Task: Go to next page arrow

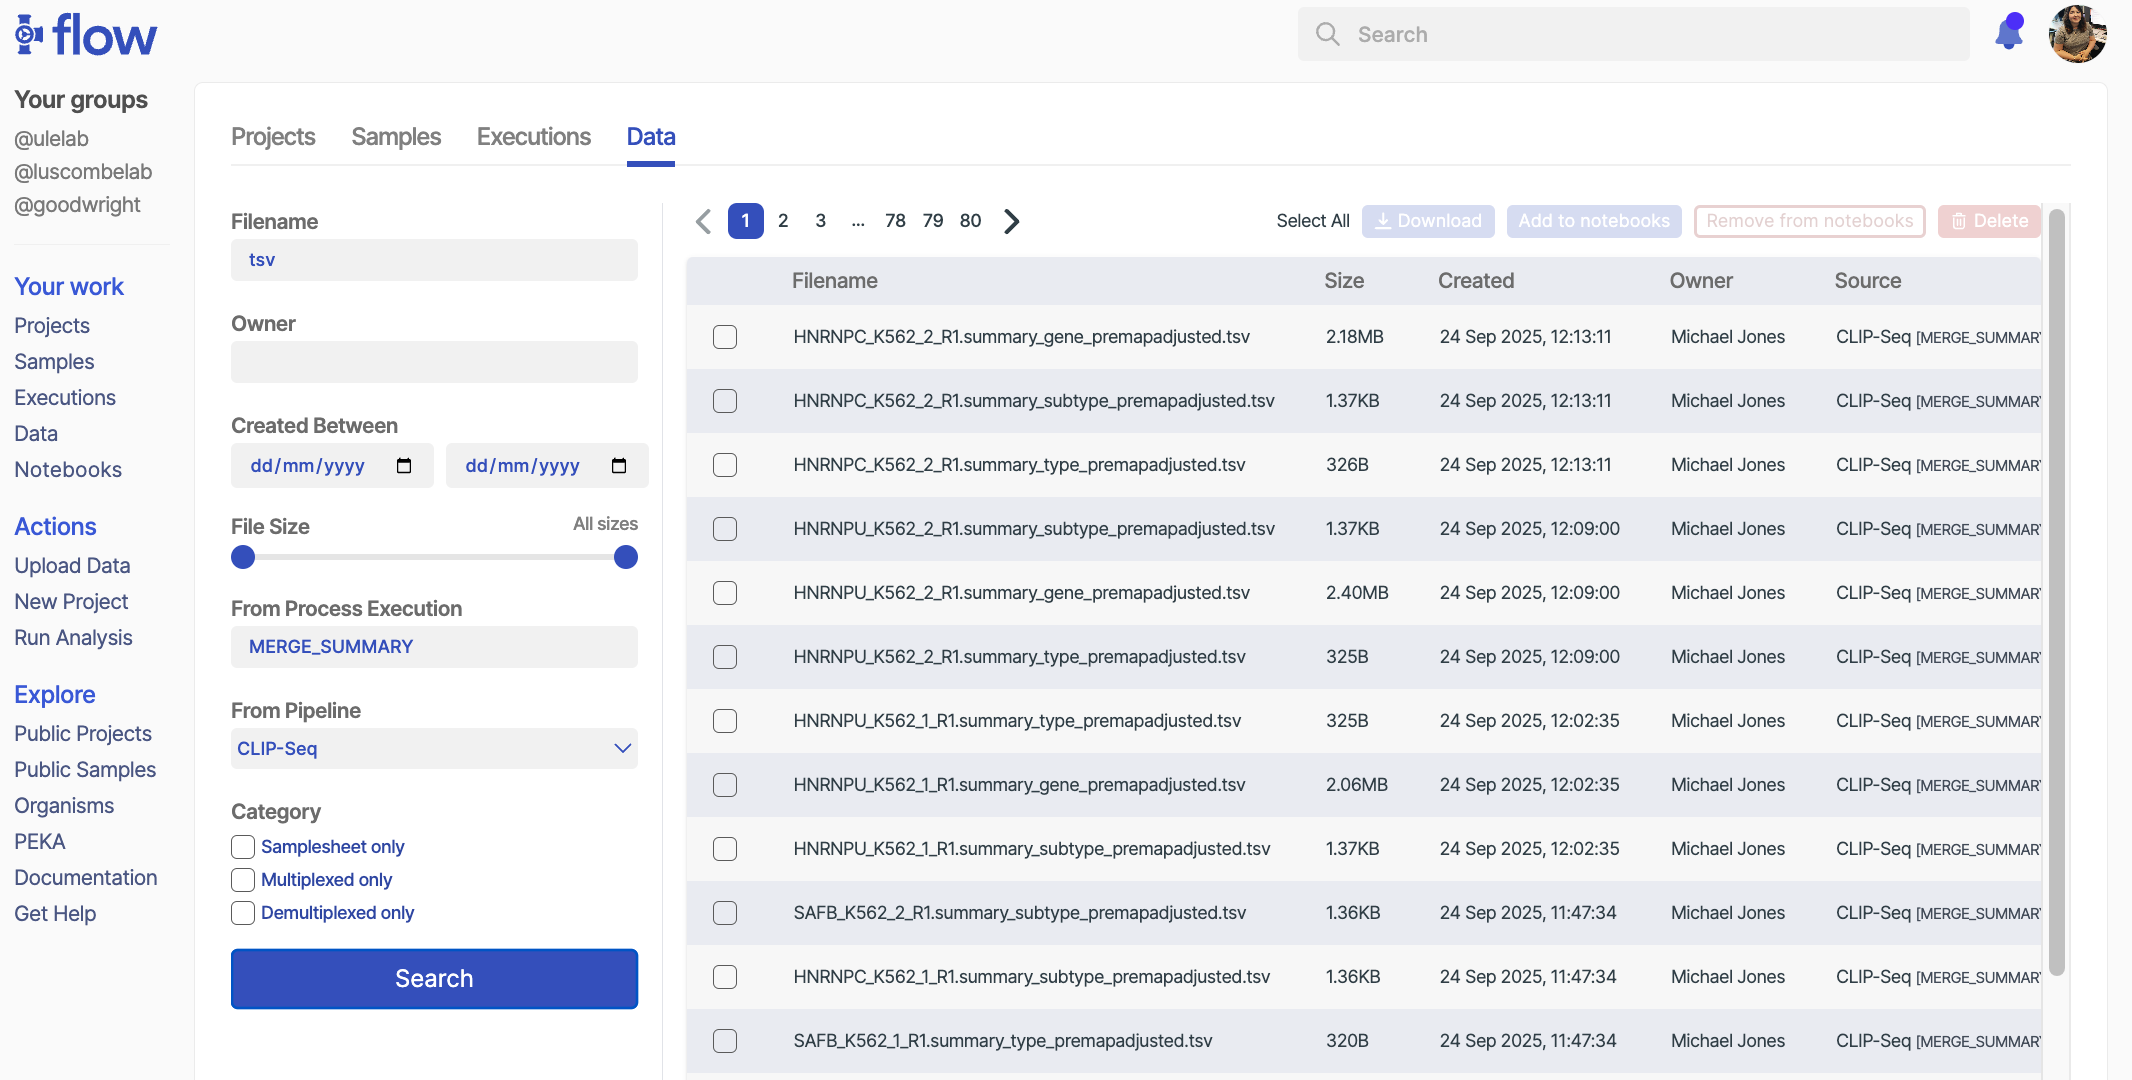Action: (x=1012, y=221)
